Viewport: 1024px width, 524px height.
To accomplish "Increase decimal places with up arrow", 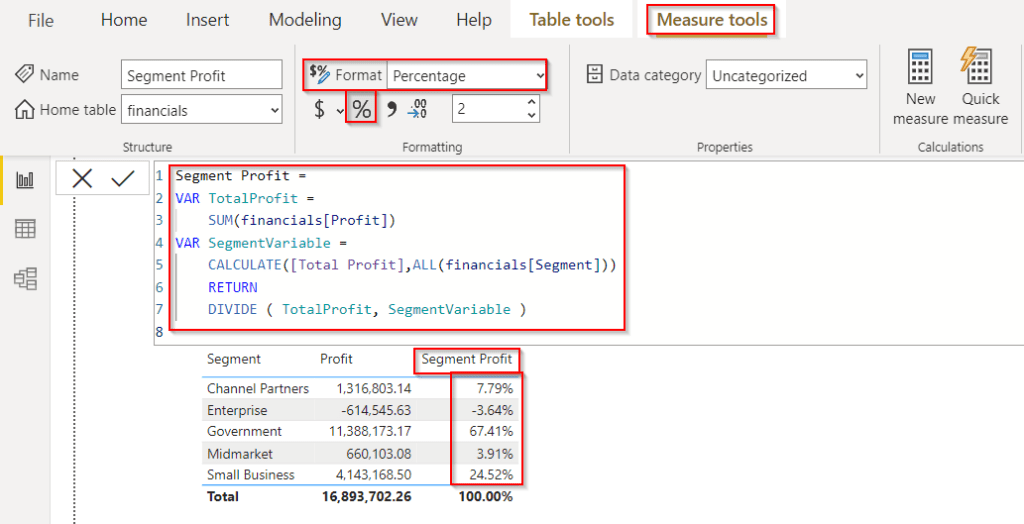I will [532, 102].
